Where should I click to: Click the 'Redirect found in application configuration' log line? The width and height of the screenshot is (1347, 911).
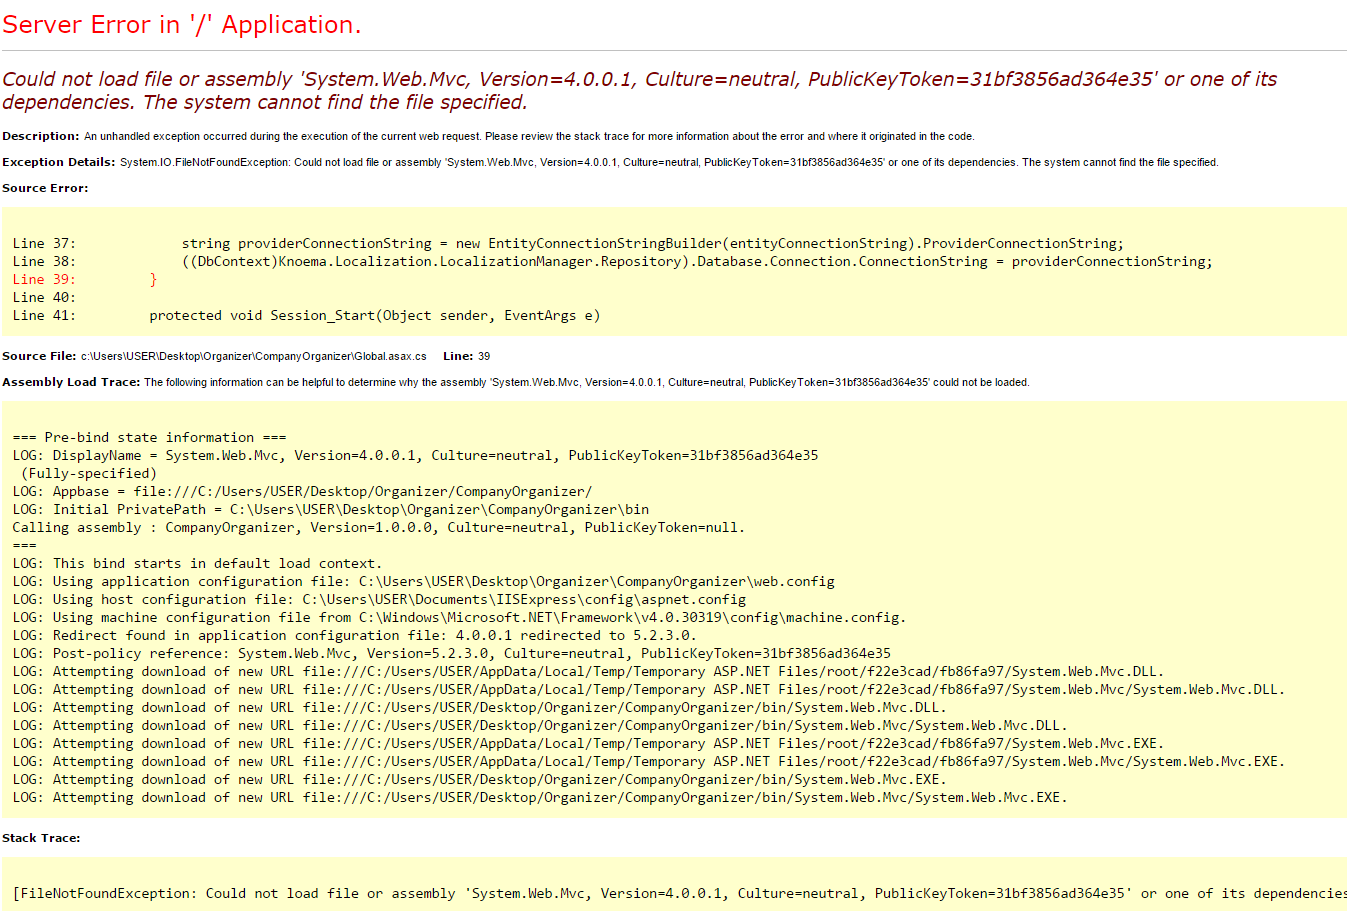point(354,635)
